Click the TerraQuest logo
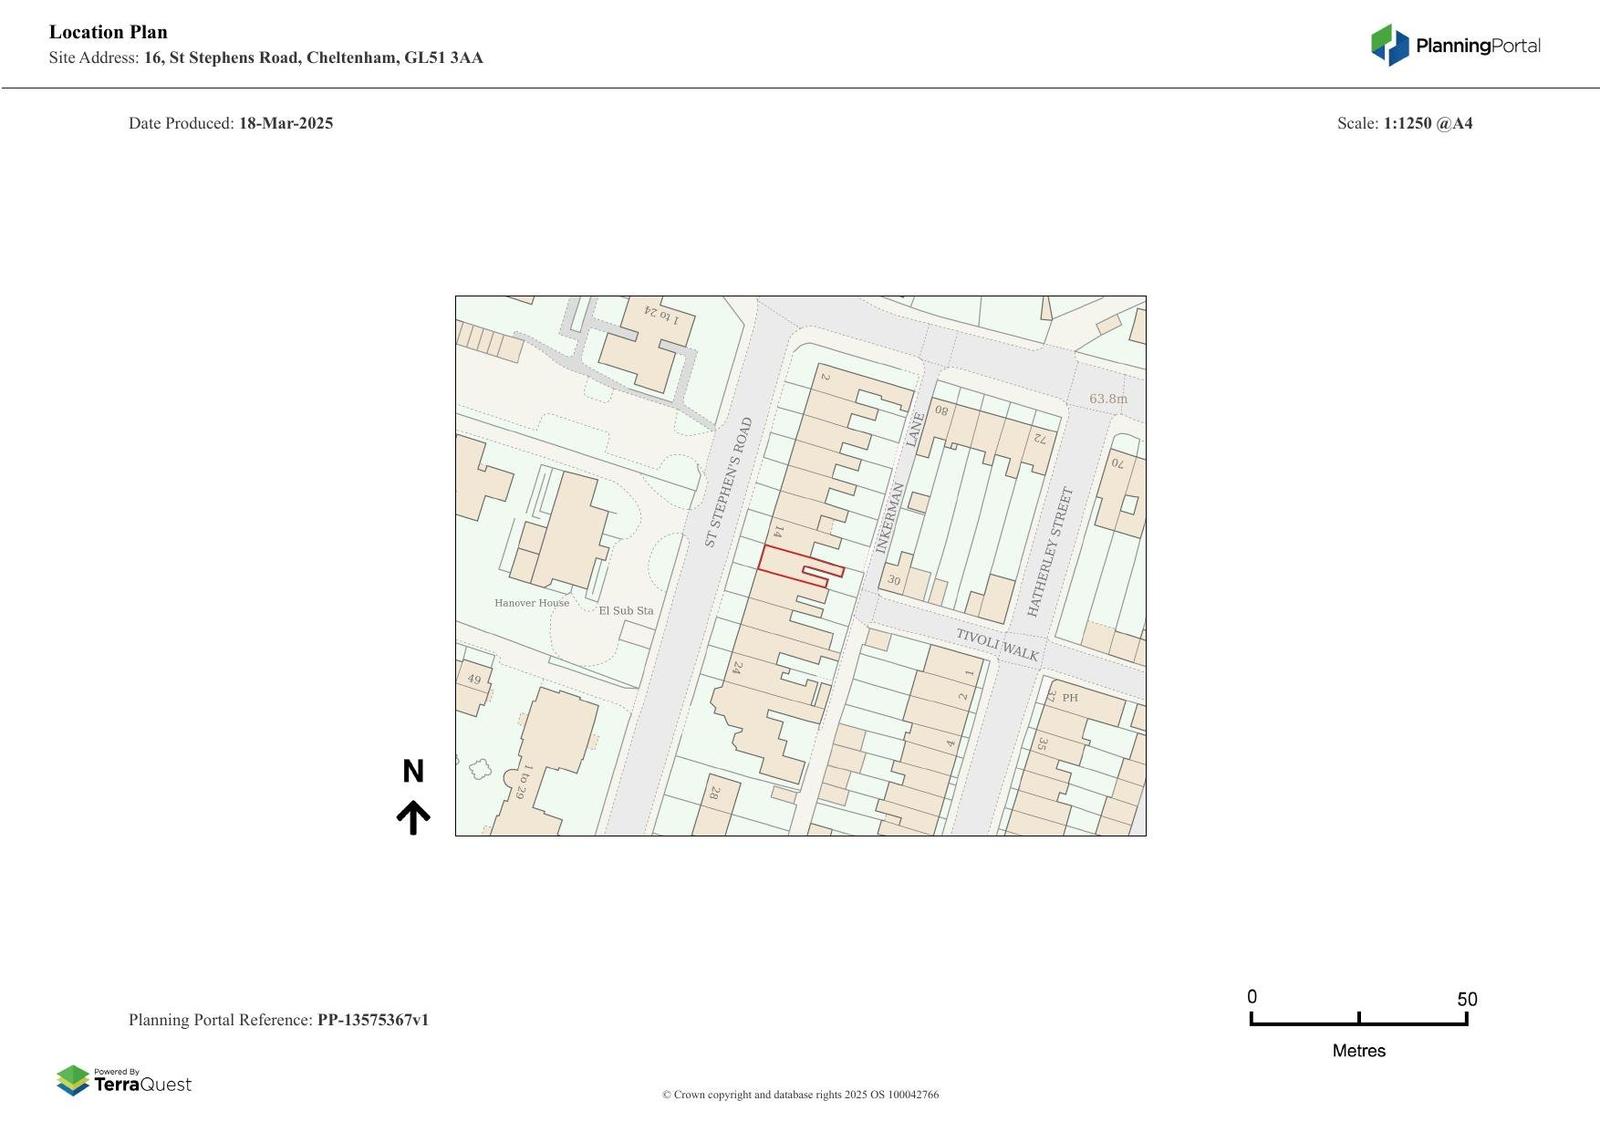The image size is (1600, 1132). [x=124, y=1080]
